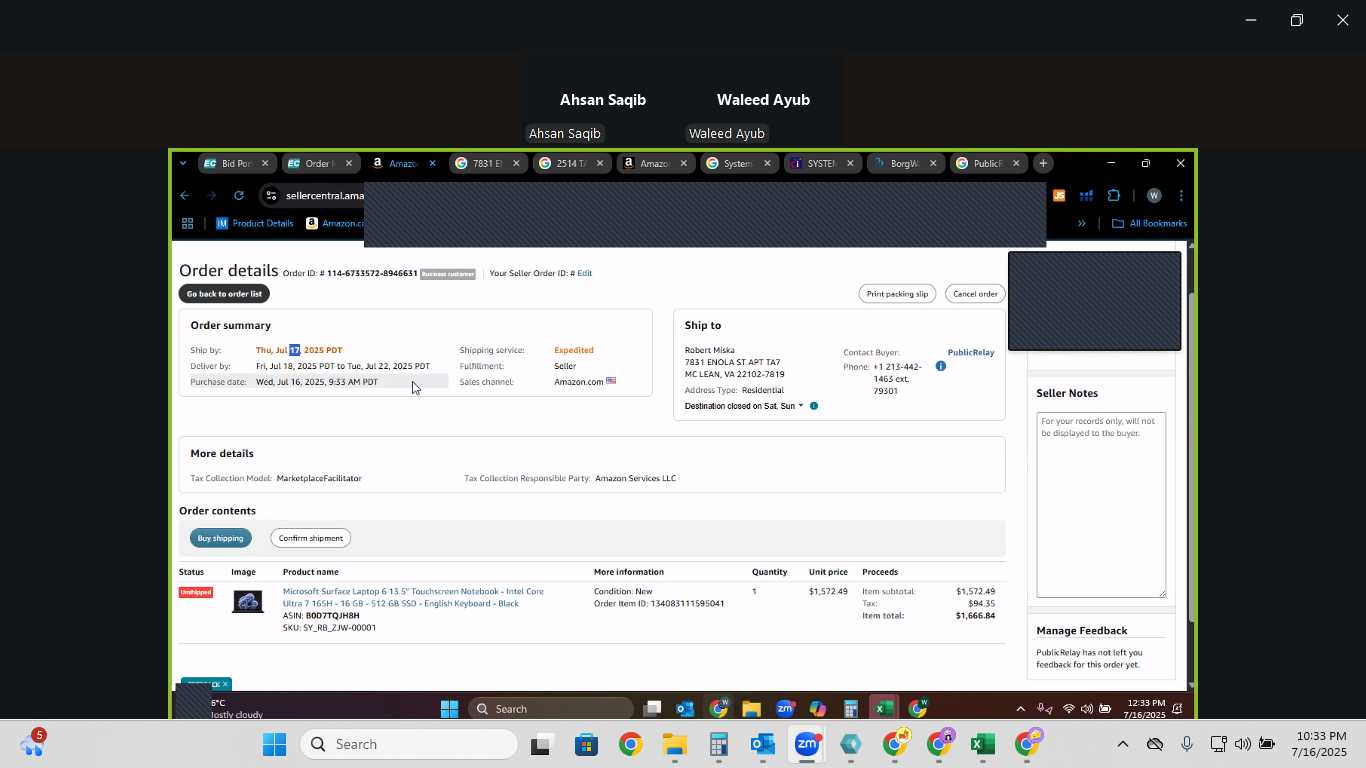Click the shared screen taskbar Search box
The height and width of the screenshot is (768, 1366).
tap(550, 709)
